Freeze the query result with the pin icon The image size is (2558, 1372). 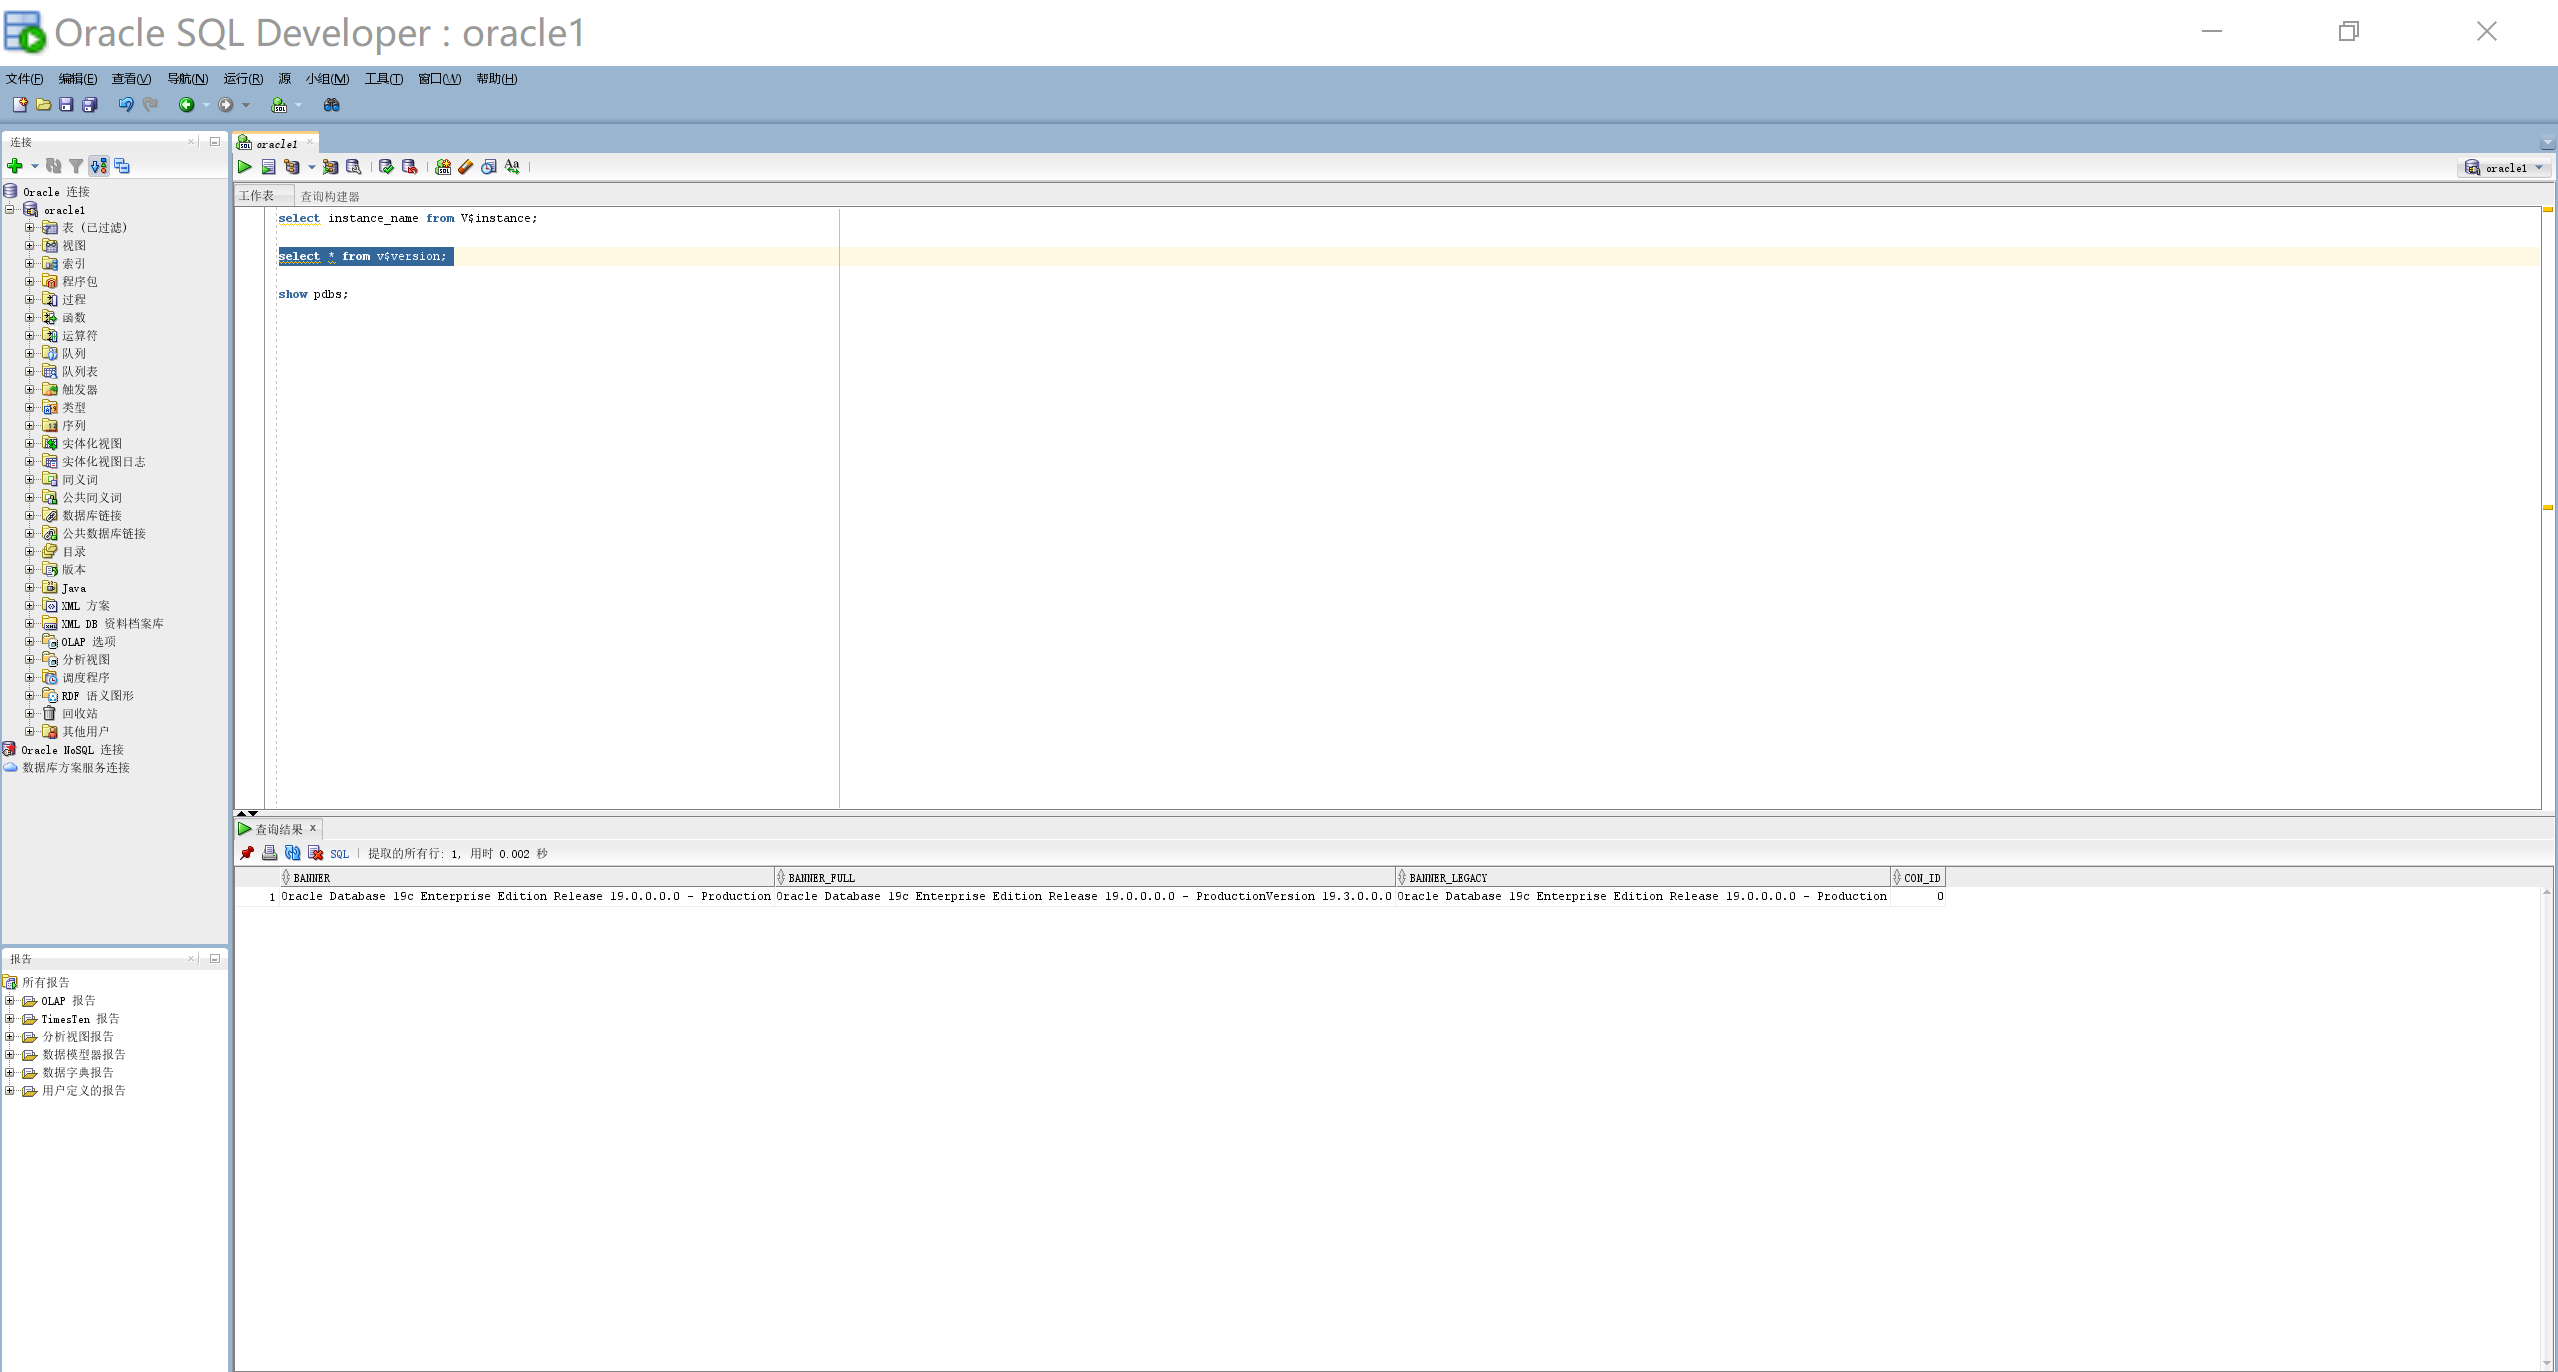coord(247,853)
